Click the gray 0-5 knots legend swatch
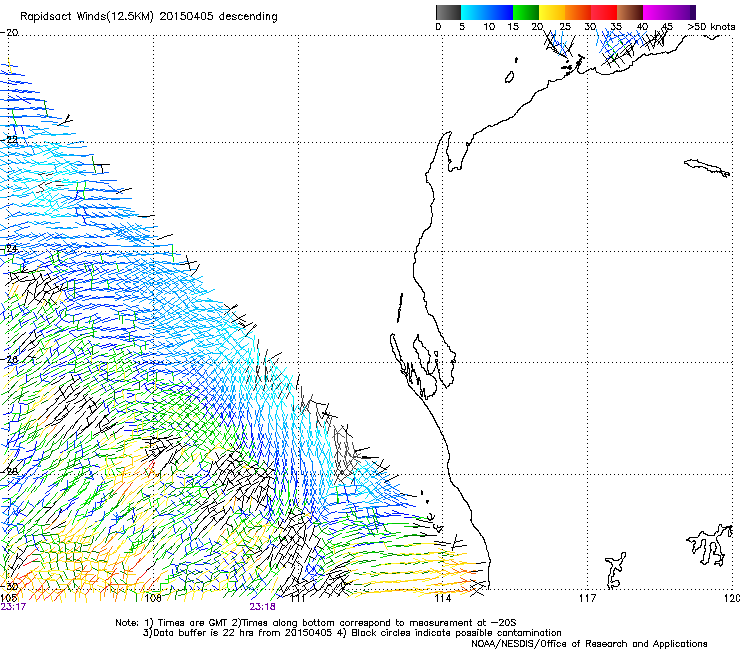The width and height of the screenshot is (740, 650). (448, 12)
